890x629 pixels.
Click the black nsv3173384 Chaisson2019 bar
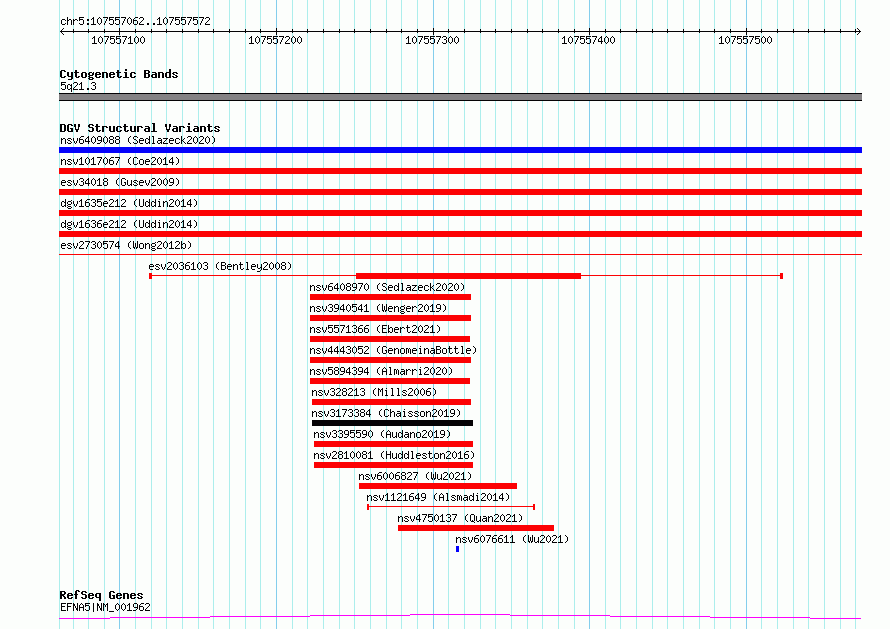click(x=392, y=423)
